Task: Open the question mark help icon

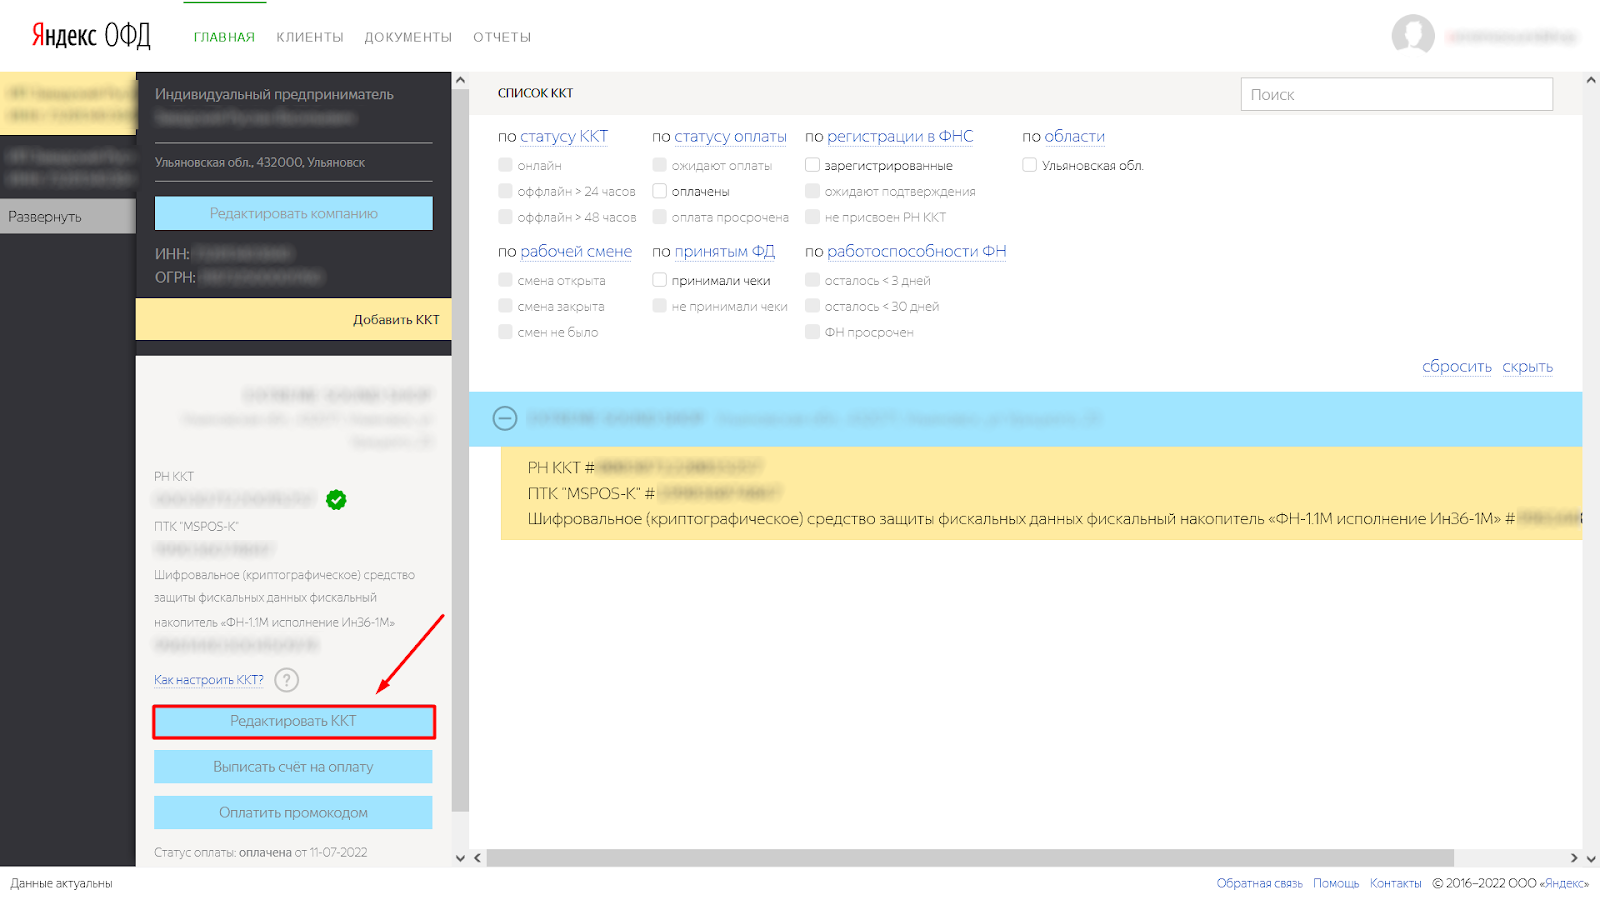Action: click(286, 680)
